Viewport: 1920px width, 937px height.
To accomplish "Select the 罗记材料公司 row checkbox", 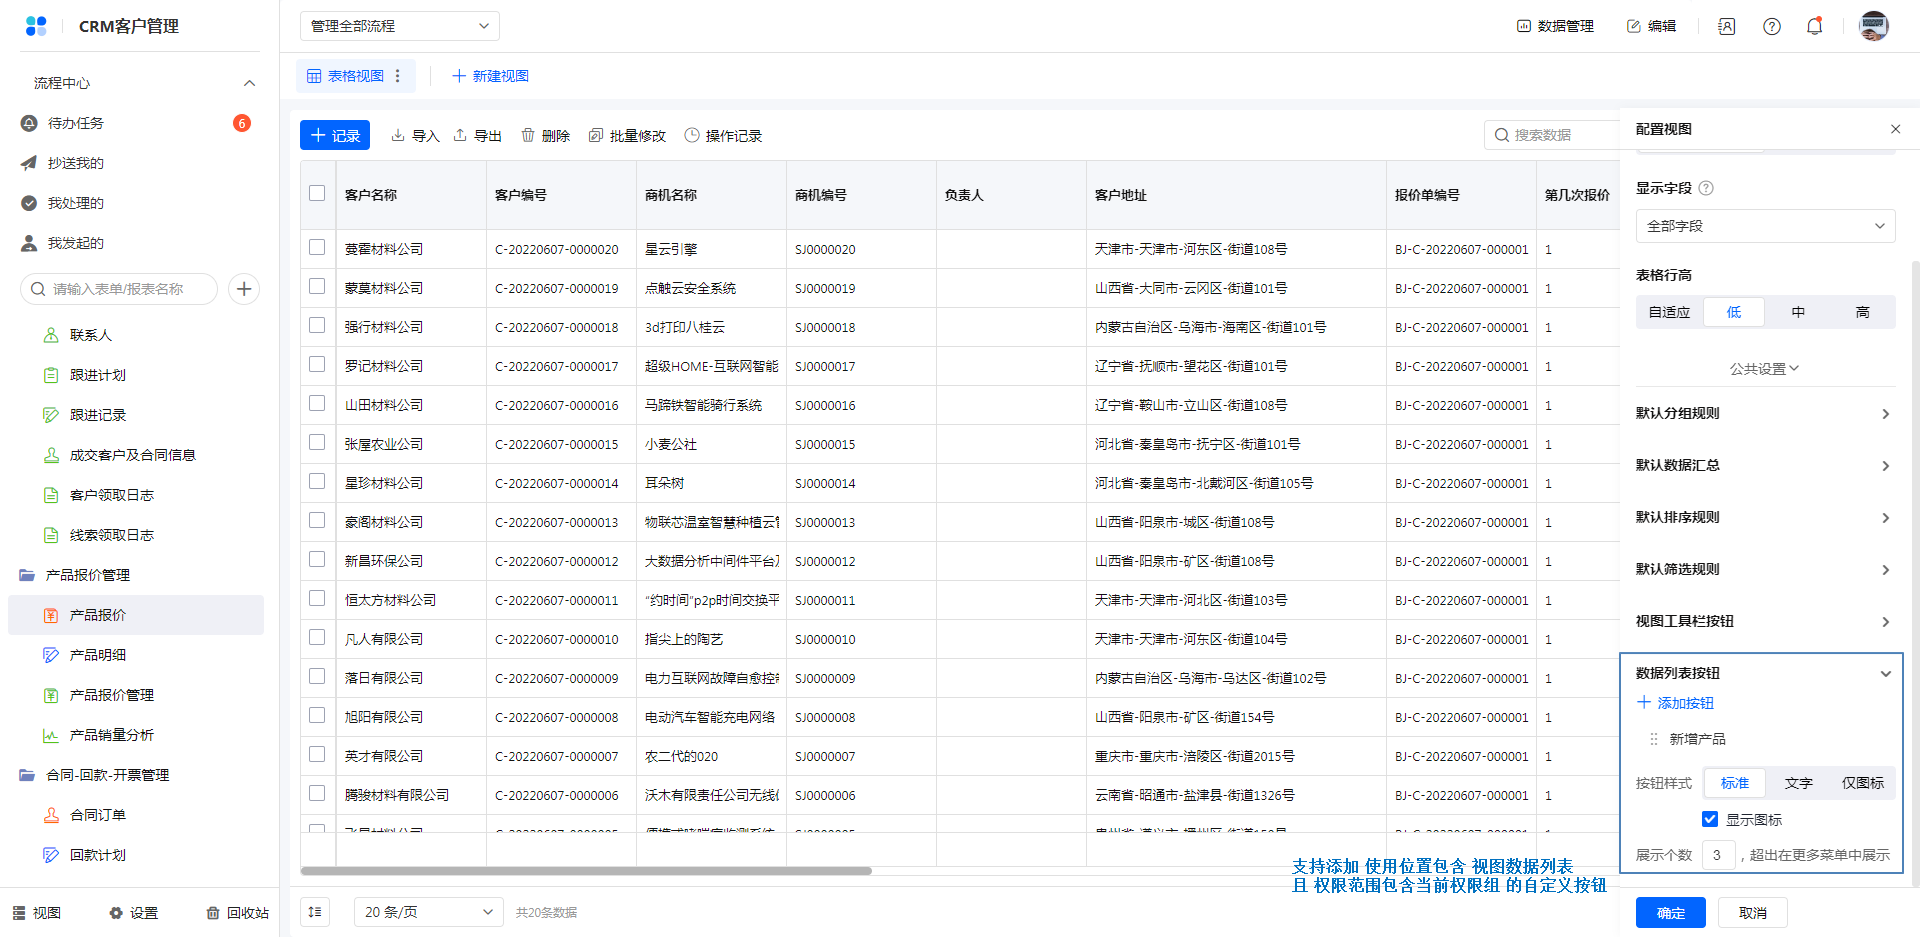I will [x=317, y=365].
